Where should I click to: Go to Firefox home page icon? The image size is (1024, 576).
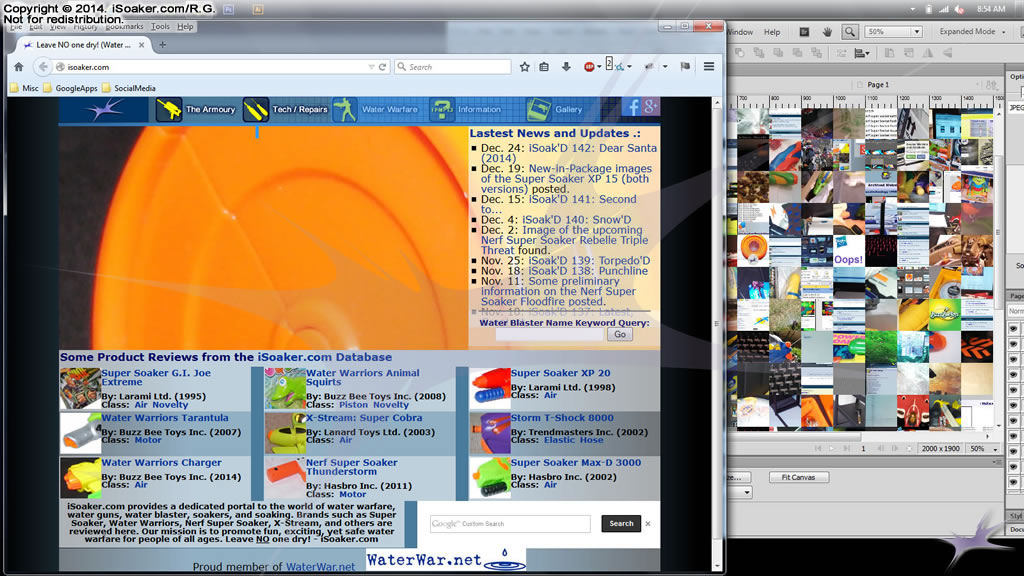[x=18, y=67]
